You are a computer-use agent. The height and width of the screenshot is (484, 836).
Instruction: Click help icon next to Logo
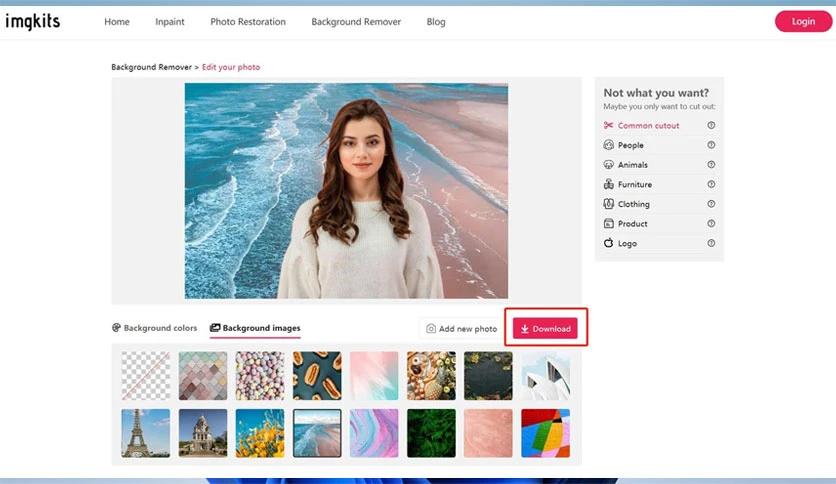coord(711,244)
